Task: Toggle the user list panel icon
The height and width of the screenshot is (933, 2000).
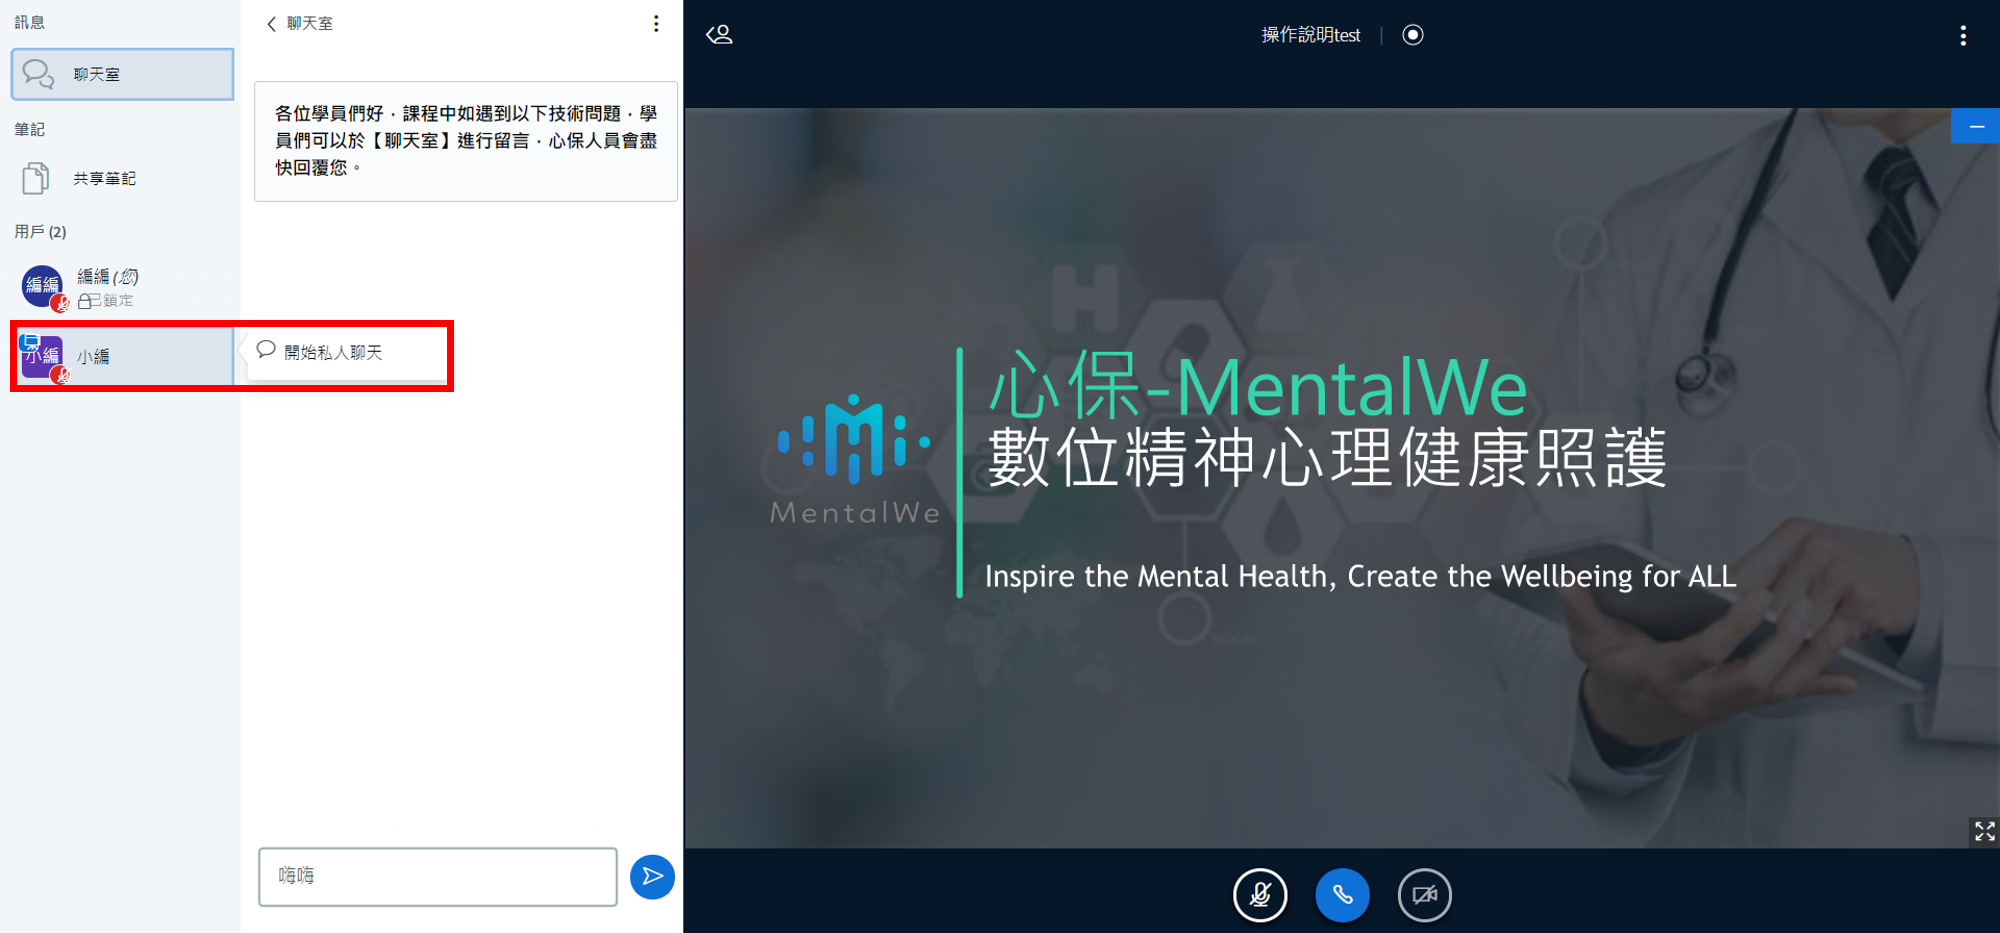Action: (x=720, y=35)
